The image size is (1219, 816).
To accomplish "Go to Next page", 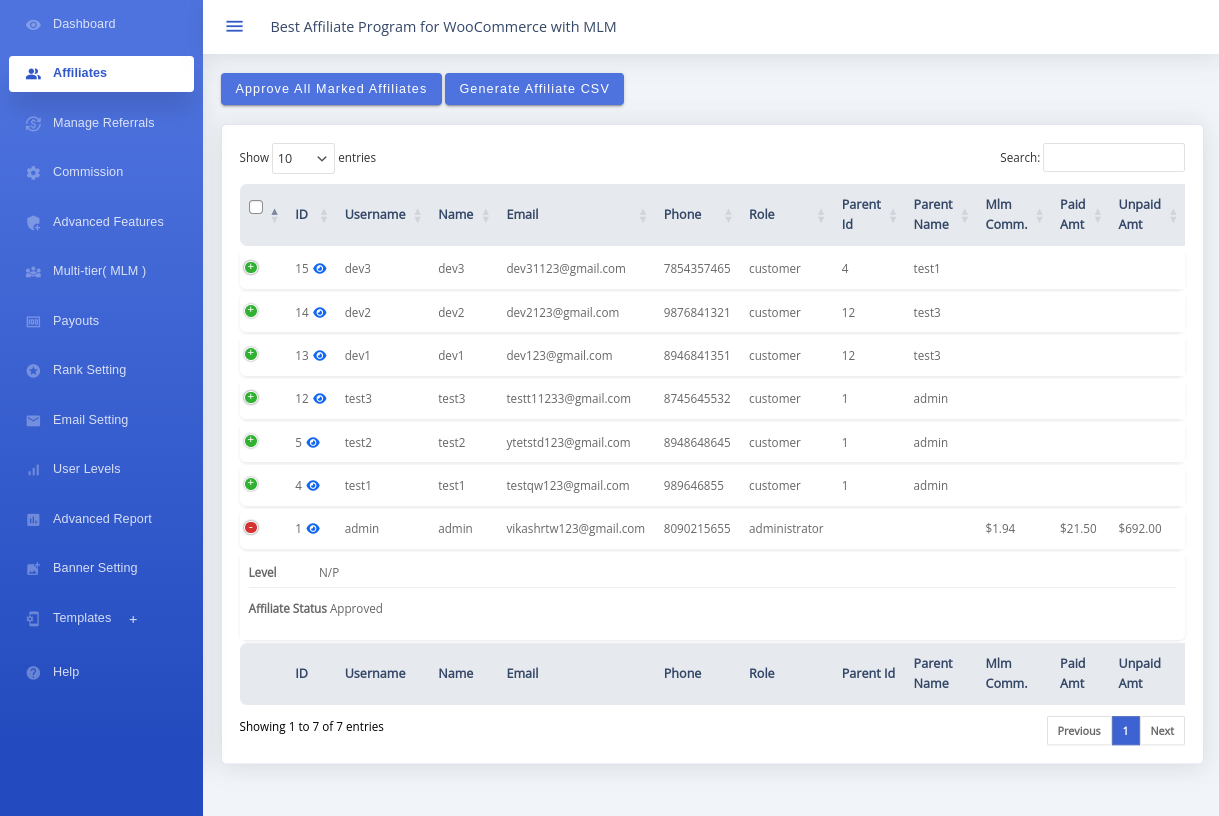I will click(x=1162, y=731).
